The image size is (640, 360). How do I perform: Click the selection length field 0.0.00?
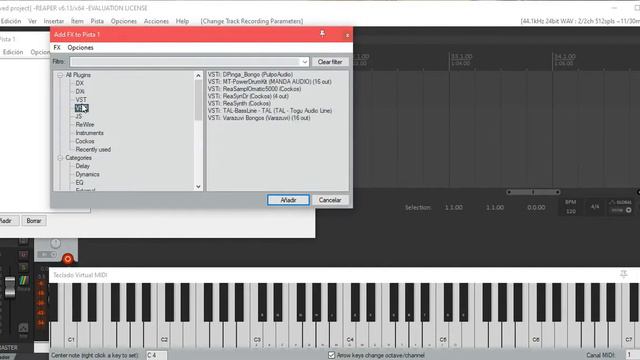coord(536,207)
